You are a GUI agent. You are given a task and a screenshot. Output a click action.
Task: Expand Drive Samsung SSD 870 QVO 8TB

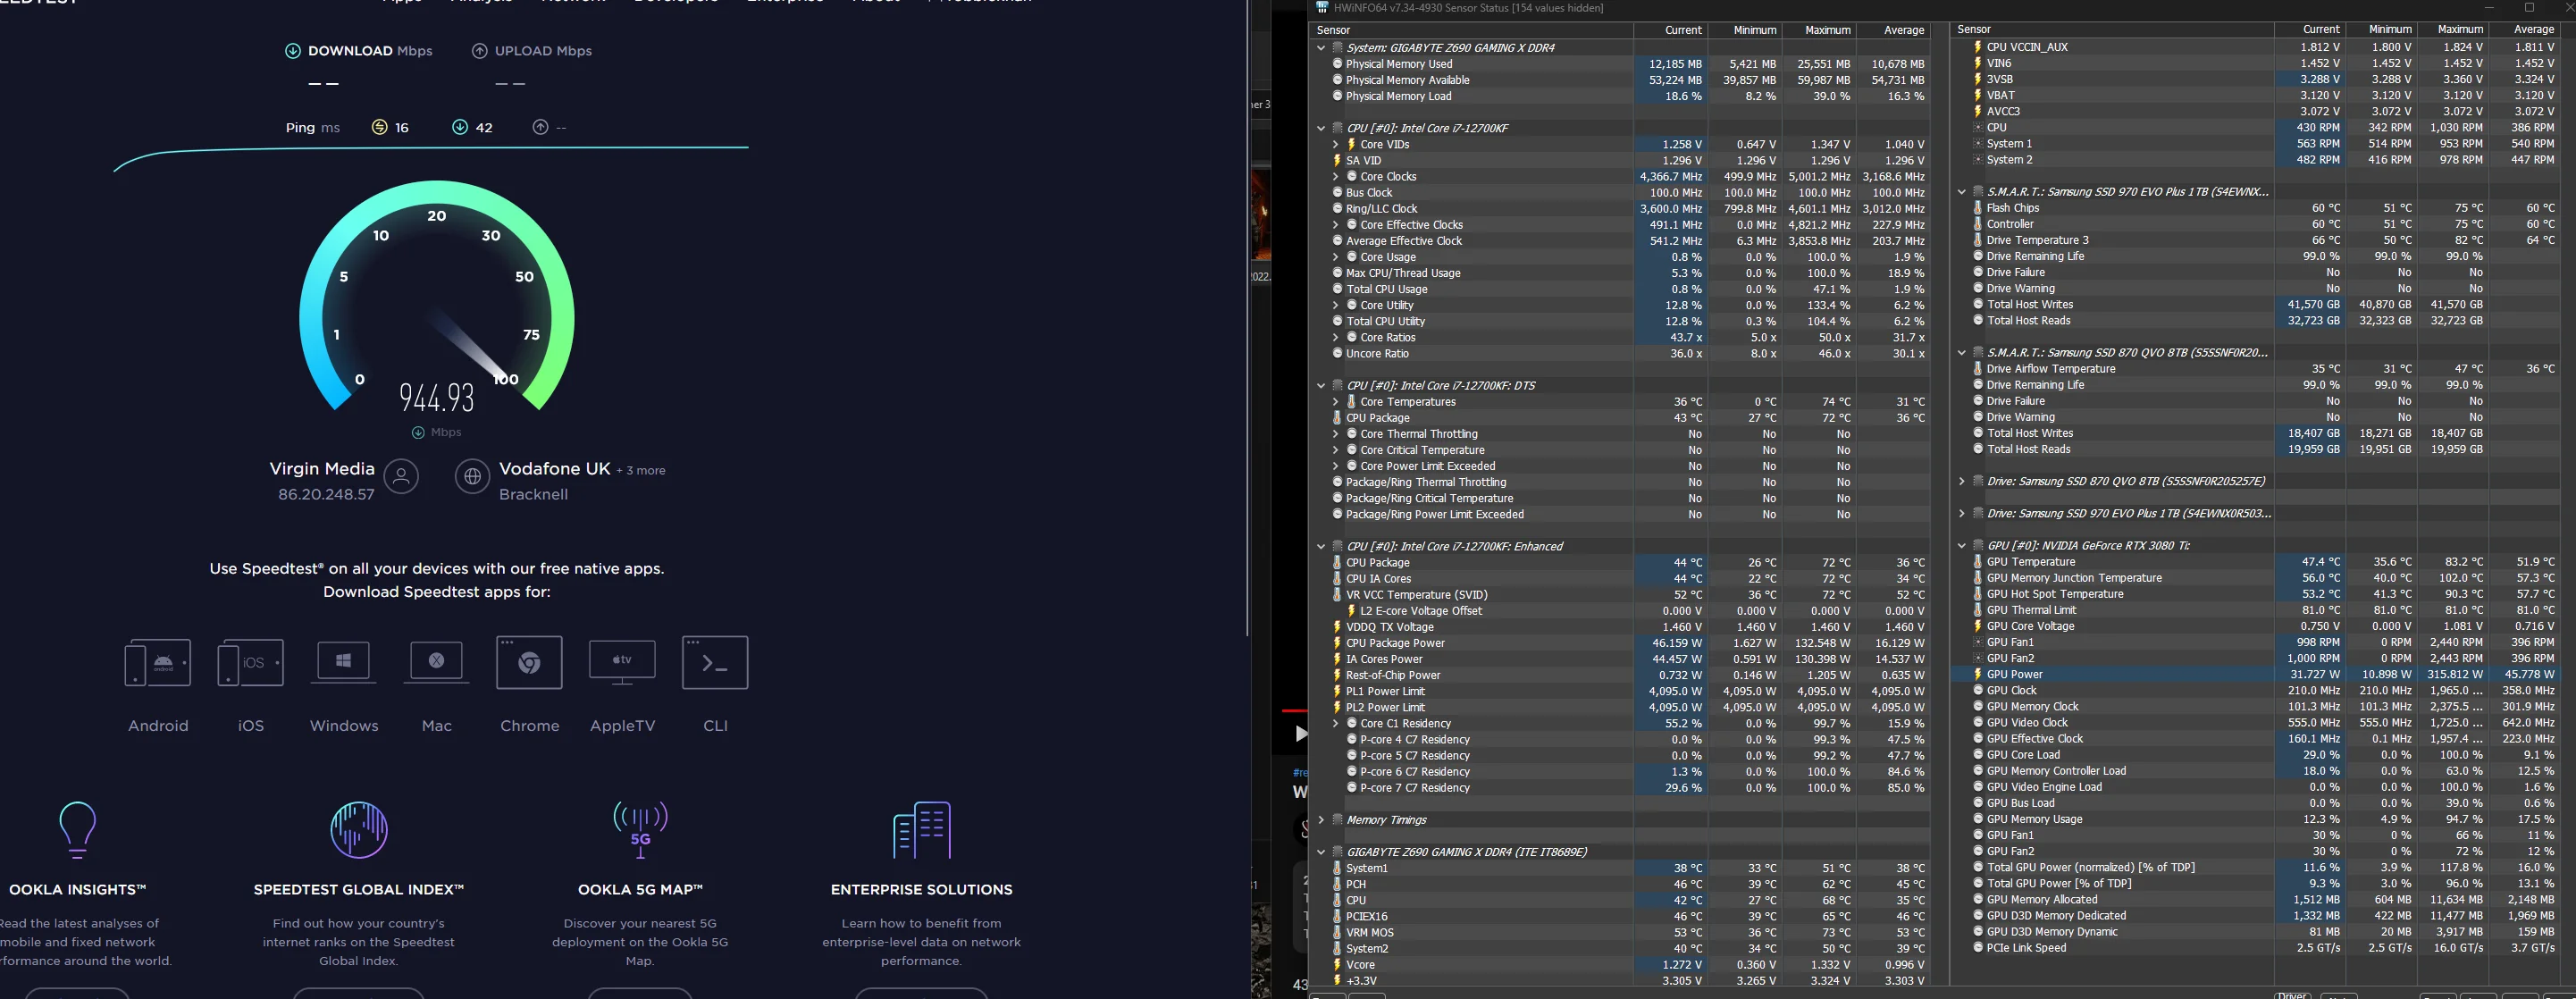pos(1962,481)
